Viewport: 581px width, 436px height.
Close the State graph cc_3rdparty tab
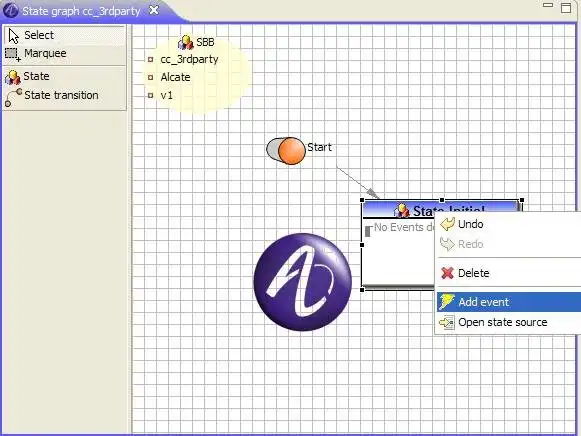tap(154, 10)
